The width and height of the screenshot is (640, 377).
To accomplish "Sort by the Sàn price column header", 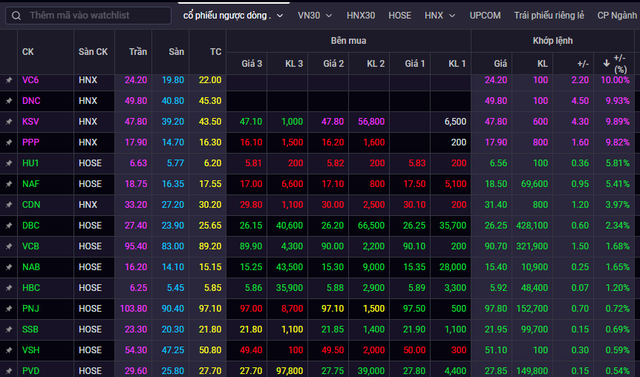I will pyautogui.click(x=176, y=52).
